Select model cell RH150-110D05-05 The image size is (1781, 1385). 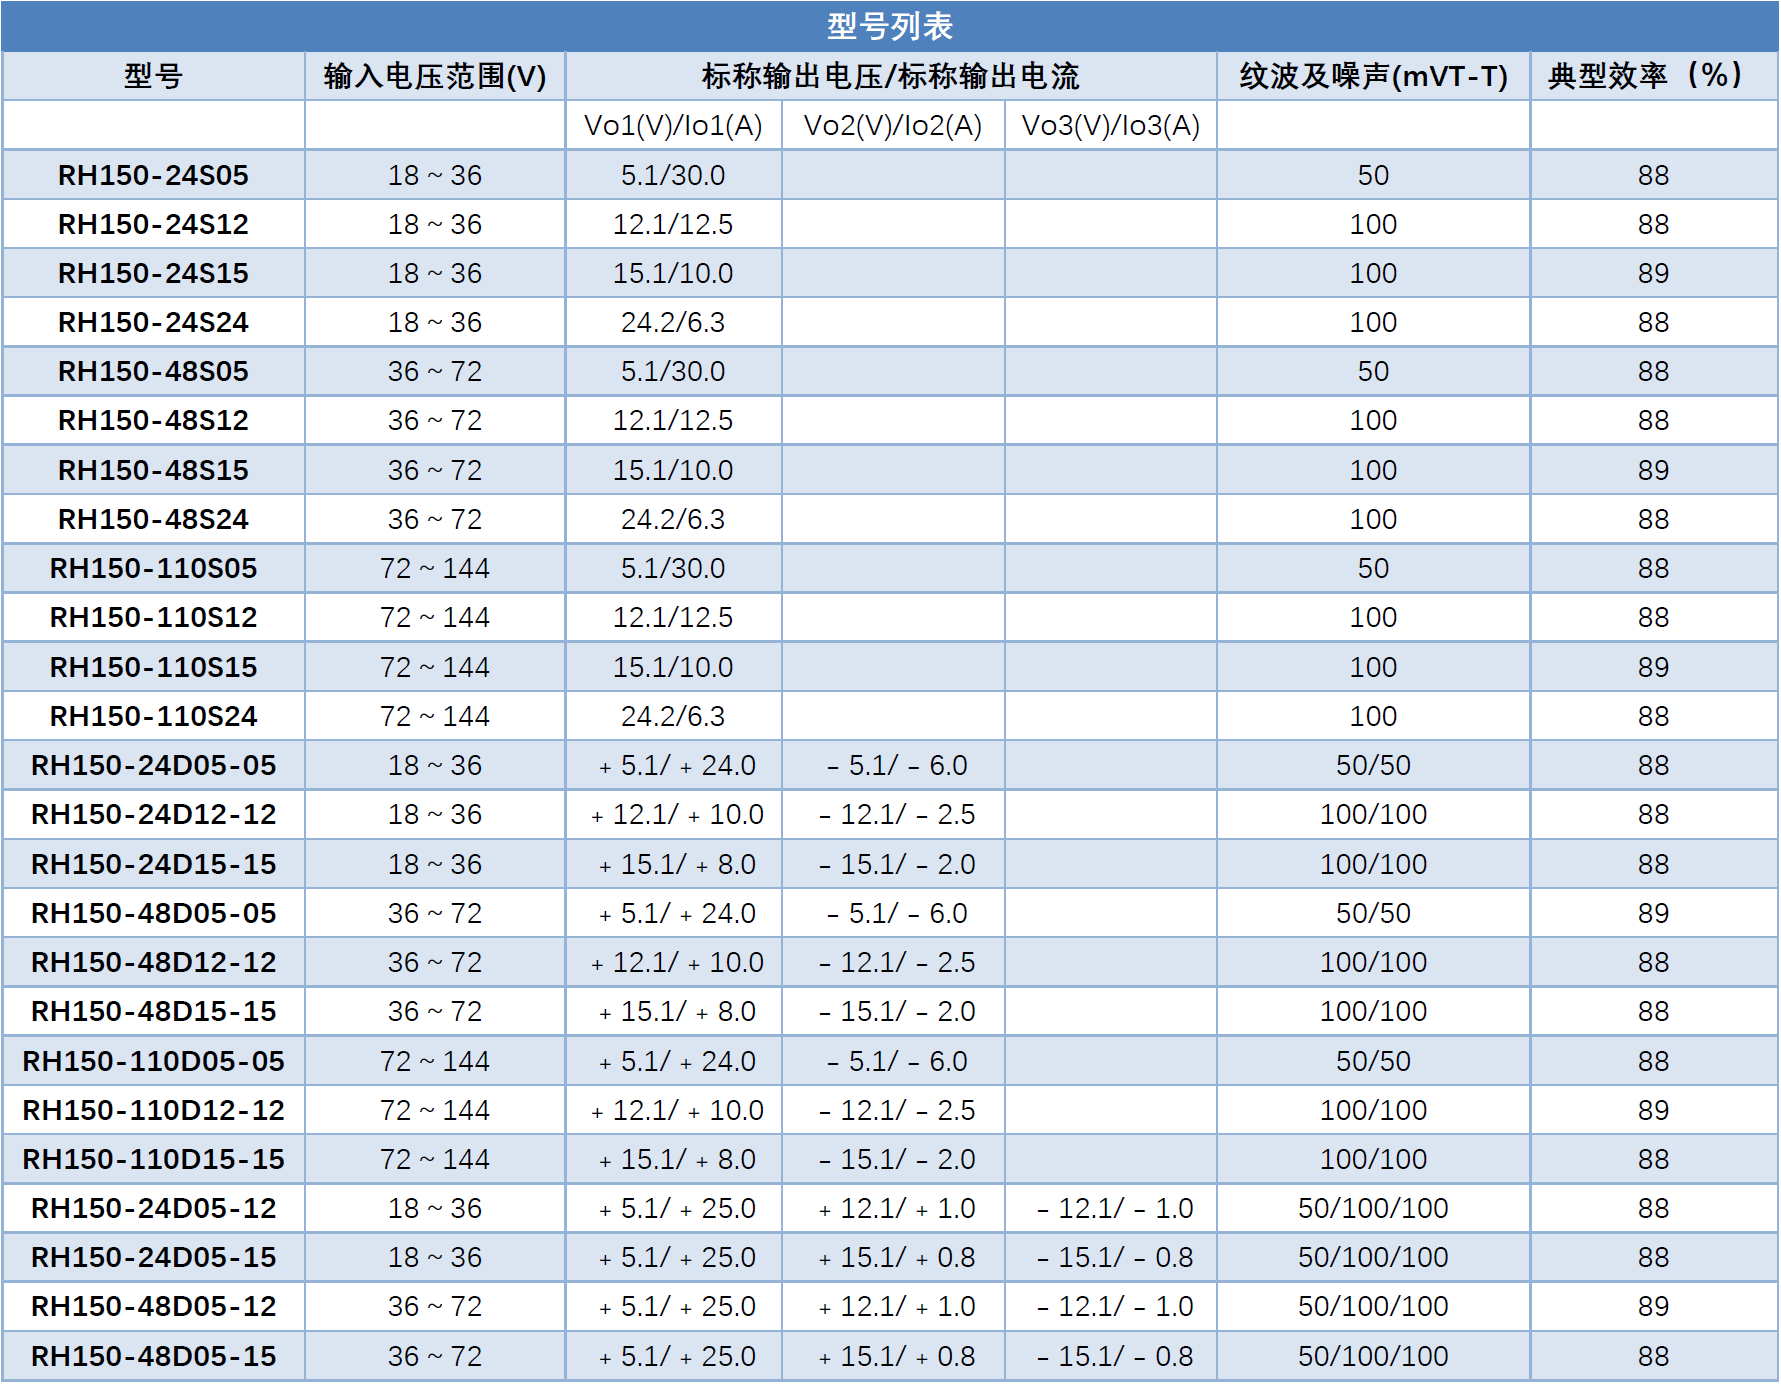(153, 1061)
